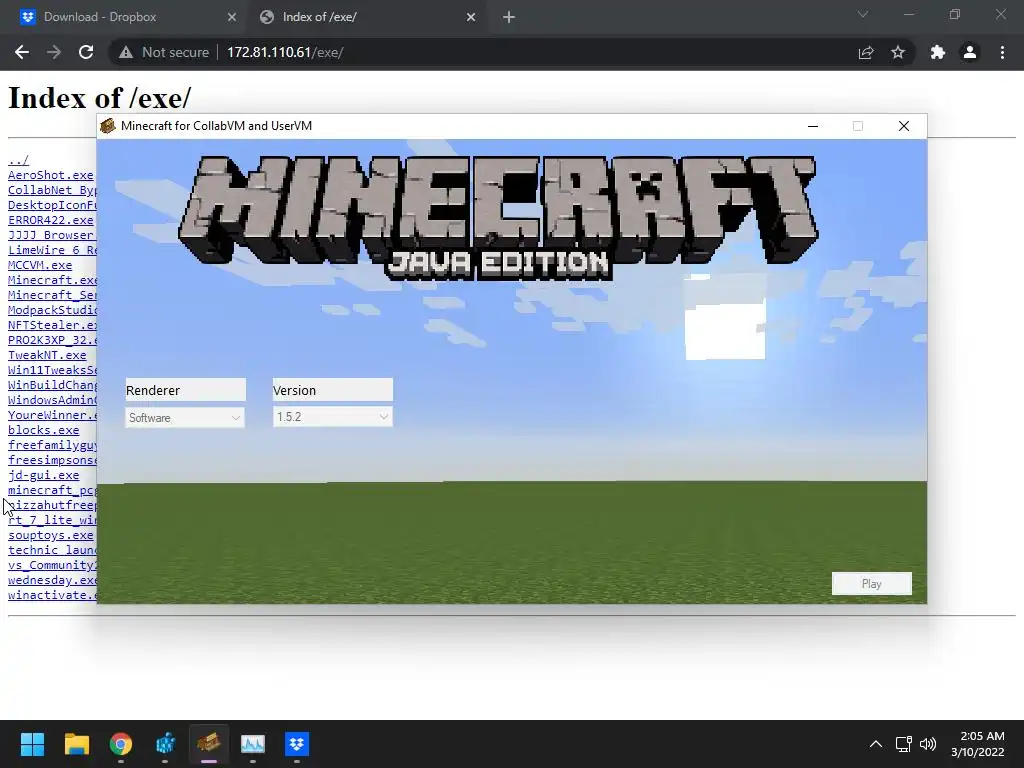The image size is (1024, 768).
Task: Download YoureWinner link
Action: click(x=52, y=415)
